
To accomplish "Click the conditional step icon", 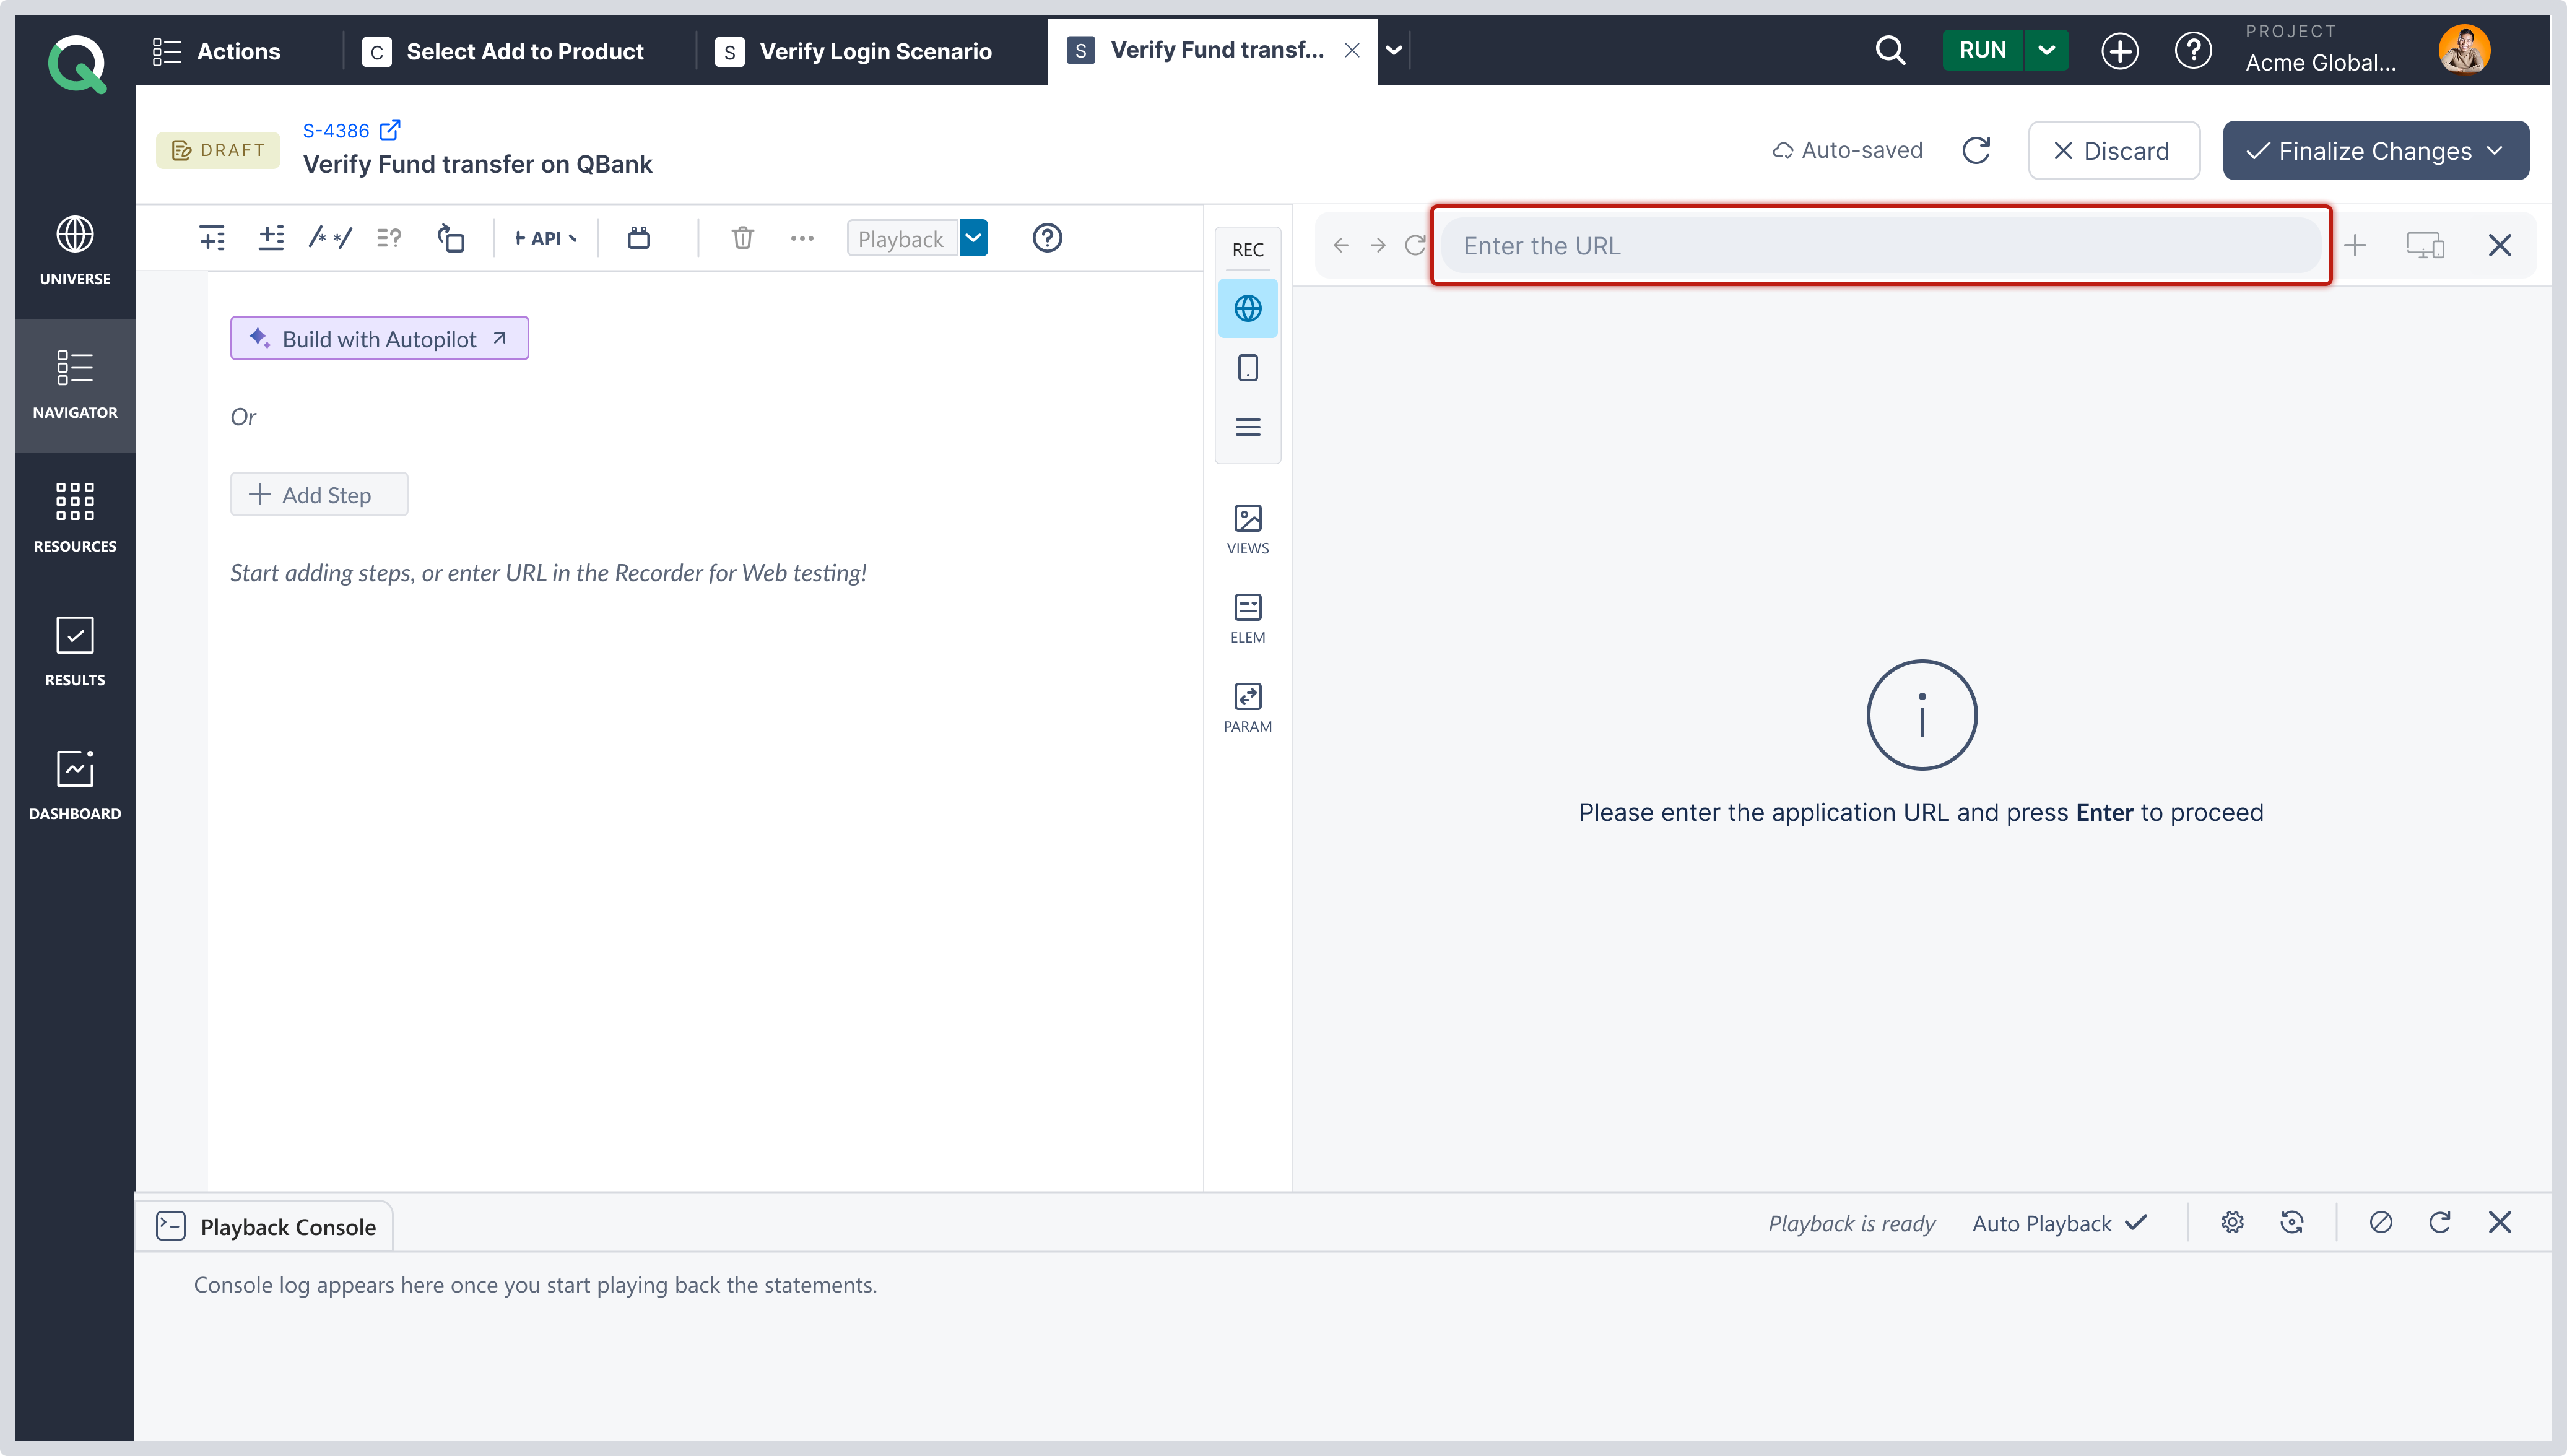I will (x=389, y=238).
